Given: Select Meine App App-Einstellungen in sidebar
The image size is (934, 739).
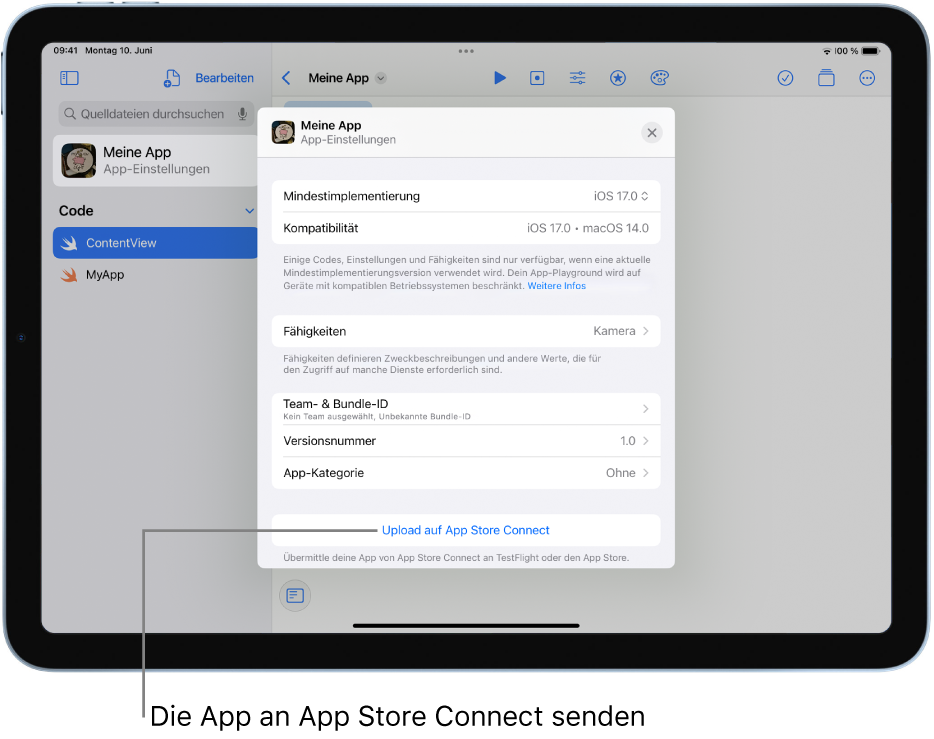Looking at the screenshot, I should click(155, 161).
